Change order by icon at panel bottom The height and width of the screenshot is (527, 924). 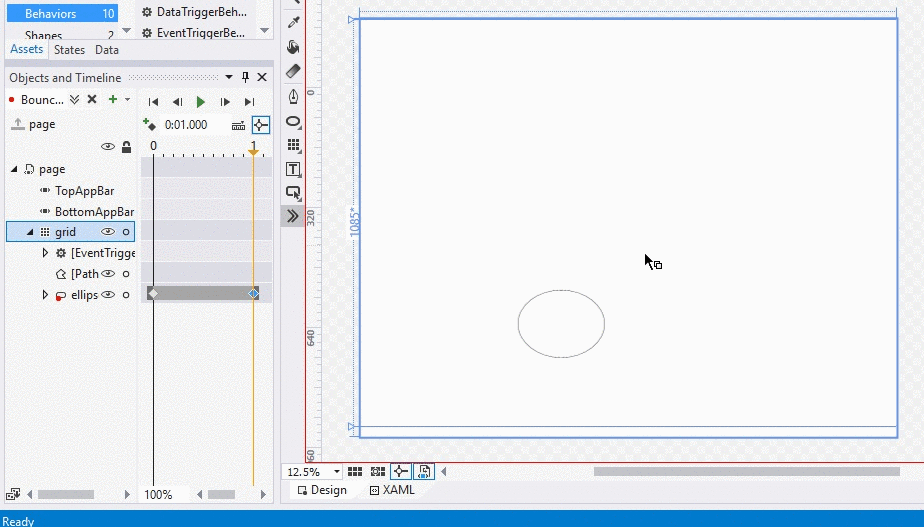click(x=13, y=494)
